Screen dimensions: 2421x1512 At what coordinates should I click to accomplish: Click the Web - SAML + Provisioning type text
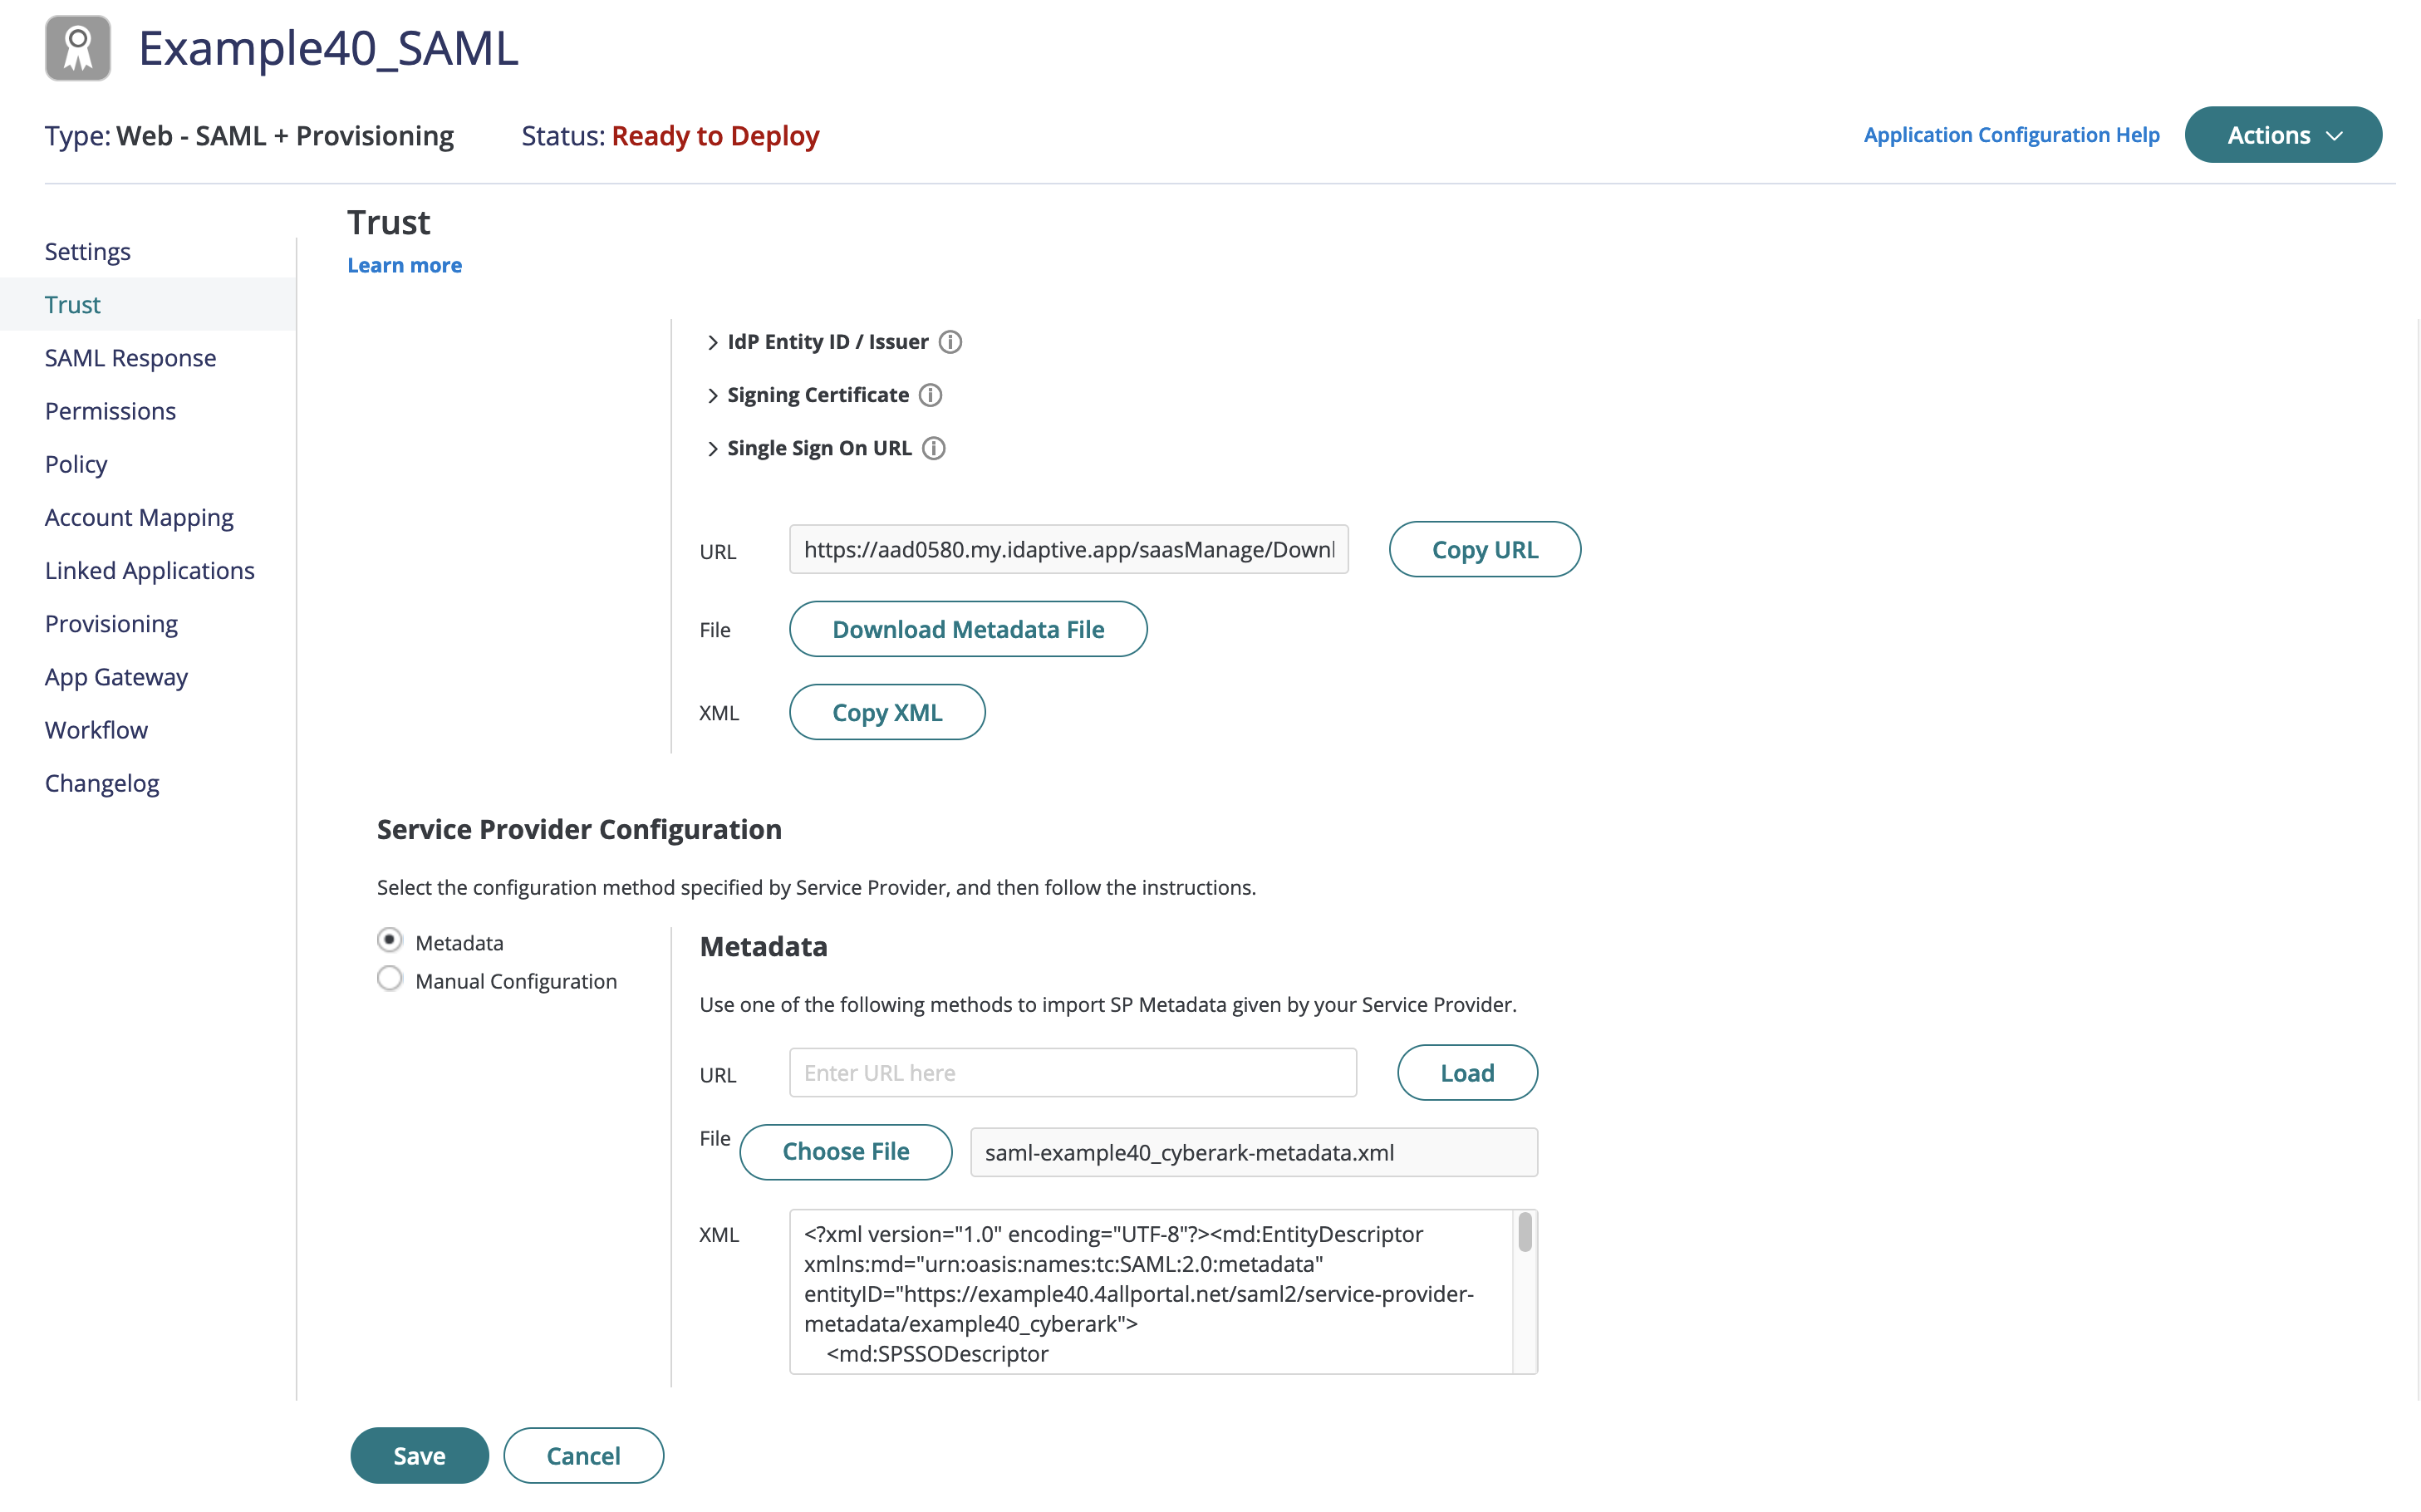pyautogui.click(x=285, y=135)
